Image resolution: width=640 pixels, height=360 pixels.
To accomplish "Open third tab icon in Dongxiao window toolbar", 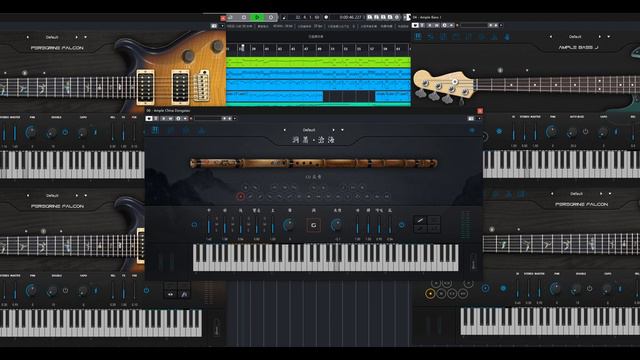I will coord(186,131).
